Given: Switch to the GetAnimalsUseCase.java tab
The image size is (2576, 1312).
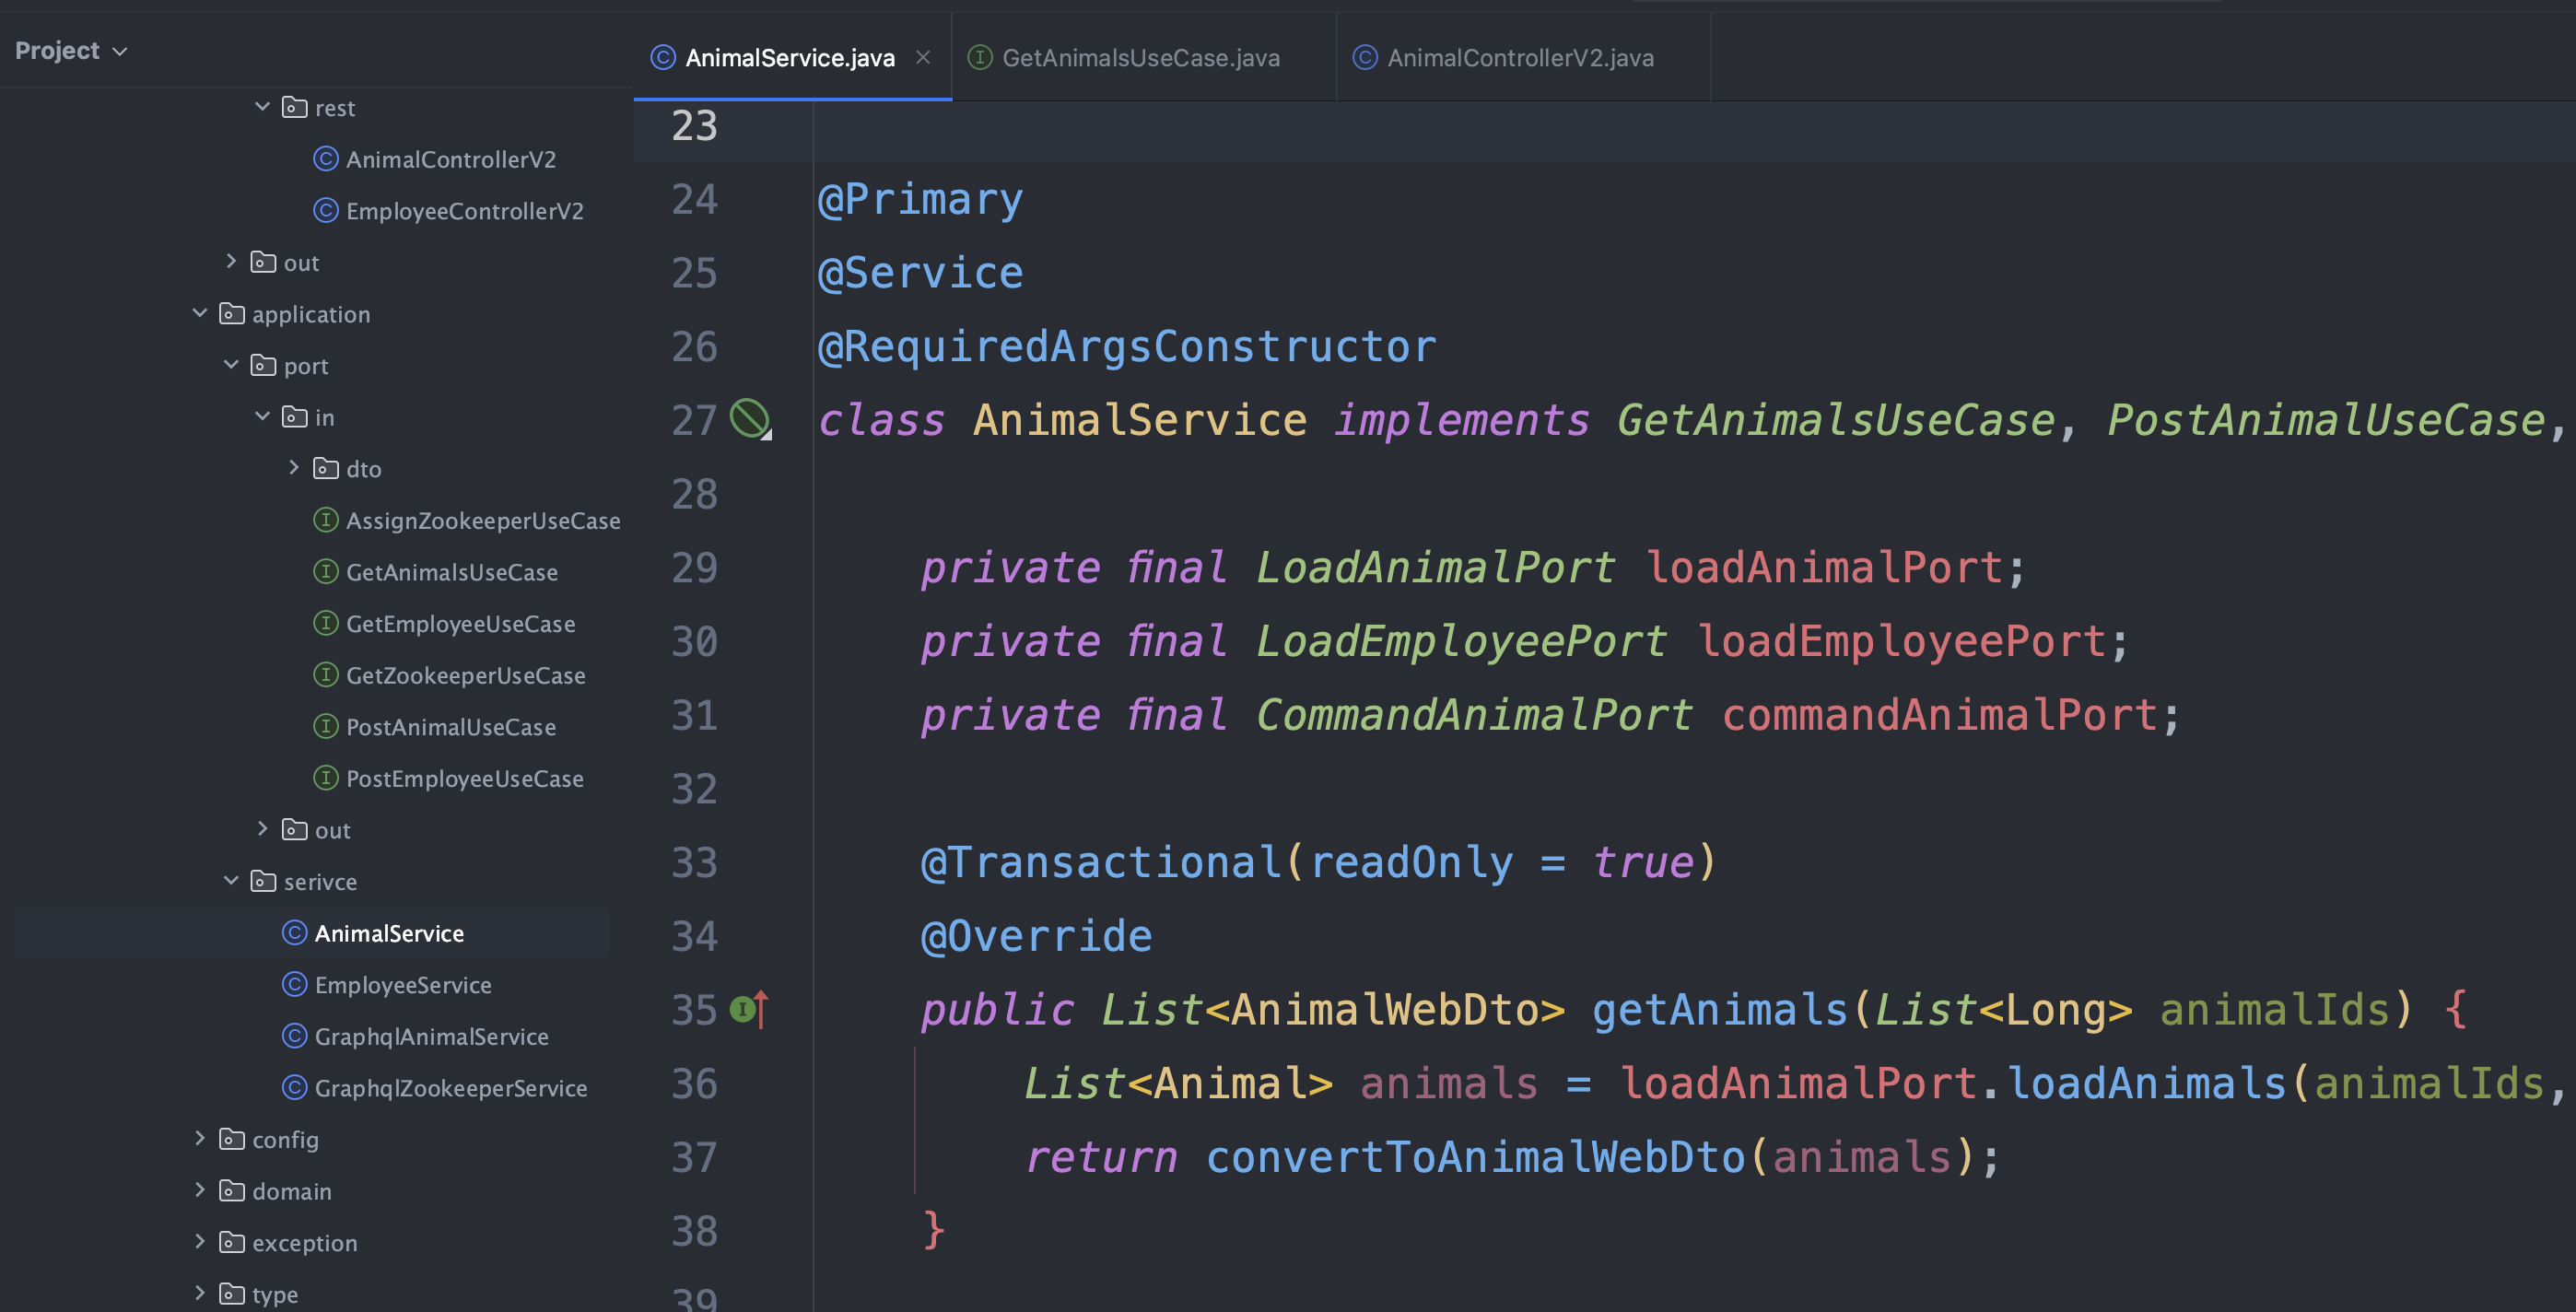Looking at the screenshot, I should [x=1140, y=58].
